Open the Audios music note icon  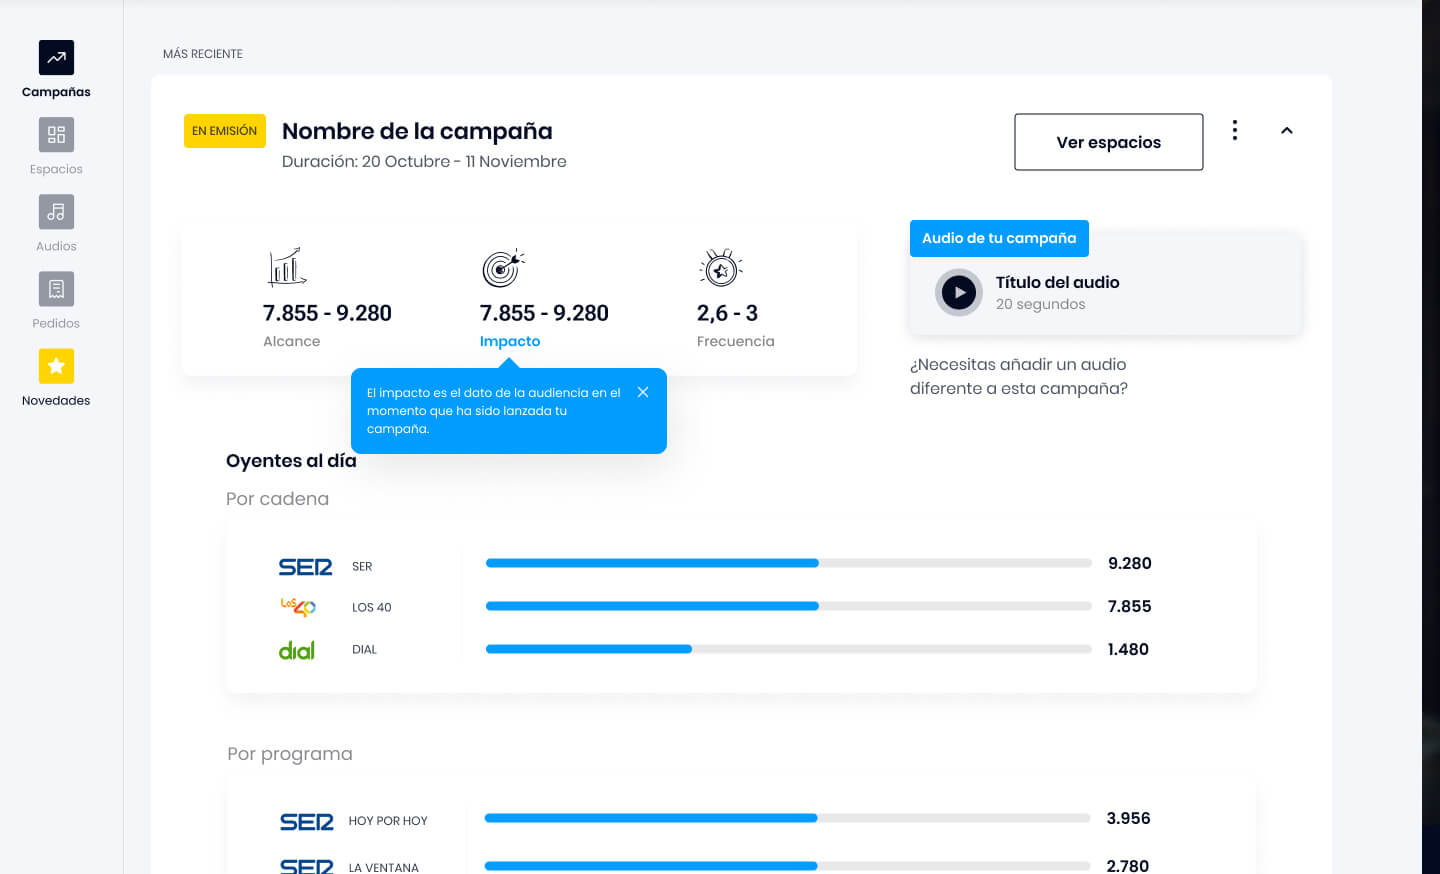56,212
